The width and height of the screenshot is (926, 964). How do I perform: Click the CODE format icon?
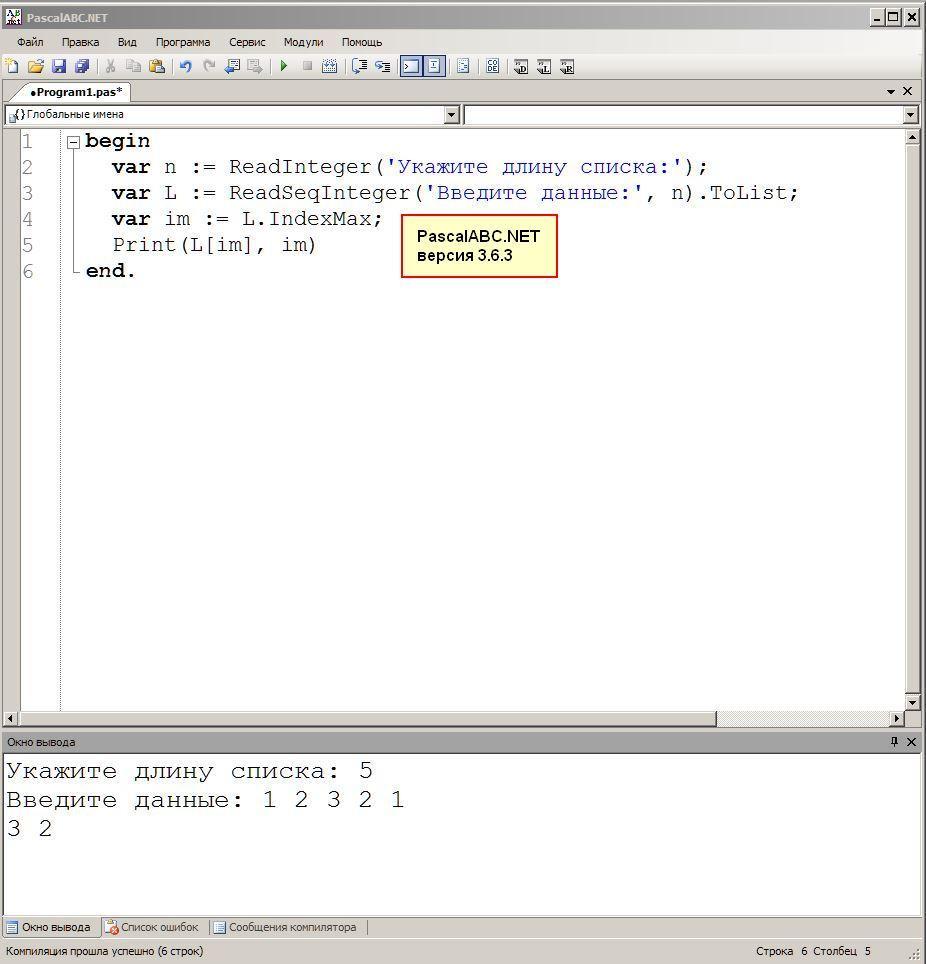tap(493, 66)
